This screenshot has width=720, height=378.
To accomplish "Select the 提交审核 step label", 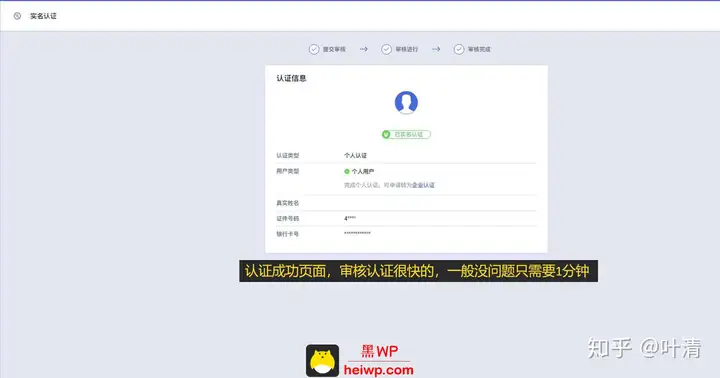I will point(334,49).
